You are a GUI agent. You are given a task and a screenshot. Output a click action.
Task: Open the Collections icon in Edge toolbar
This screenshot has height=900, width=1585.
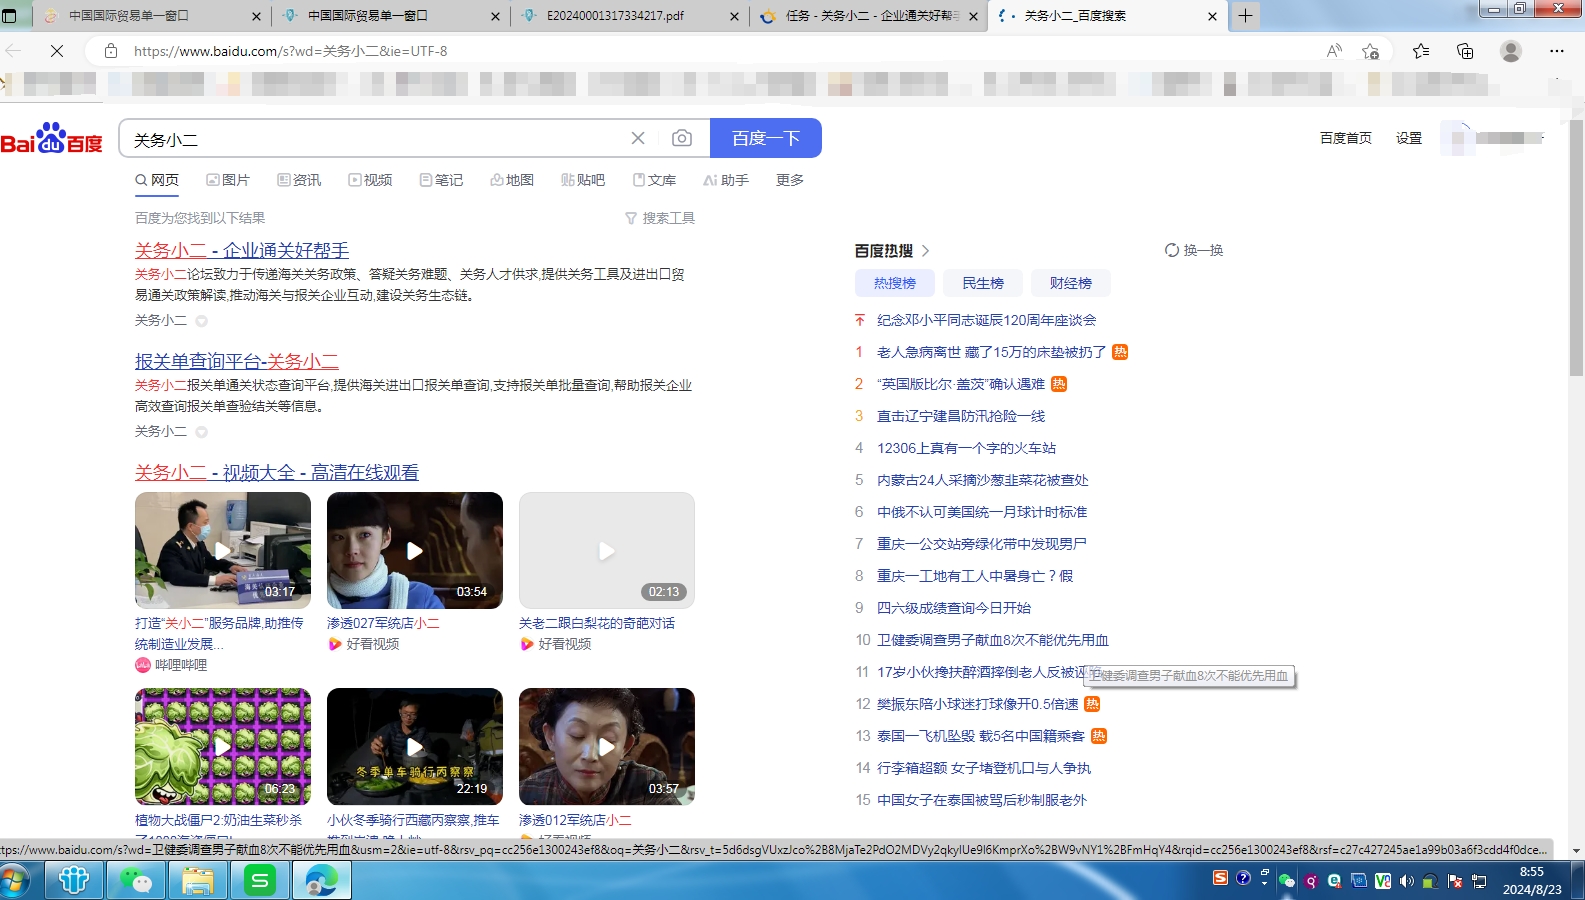[x=1465, y=51]
